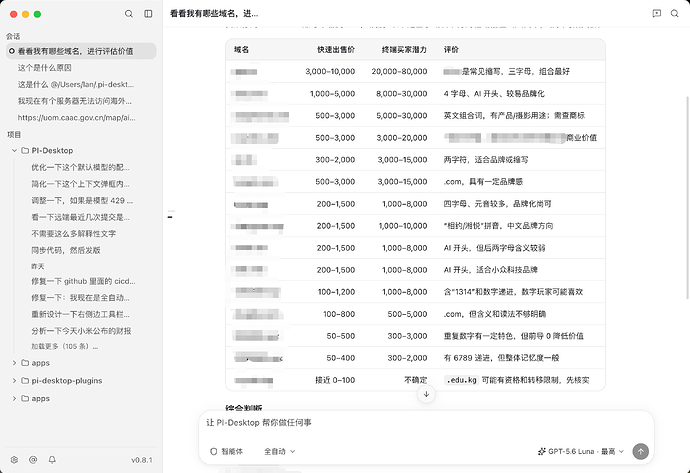Image resolution: width=690 pixels, height=473 pixels.
Task: Click the top-right search icon
Action: 675,14
